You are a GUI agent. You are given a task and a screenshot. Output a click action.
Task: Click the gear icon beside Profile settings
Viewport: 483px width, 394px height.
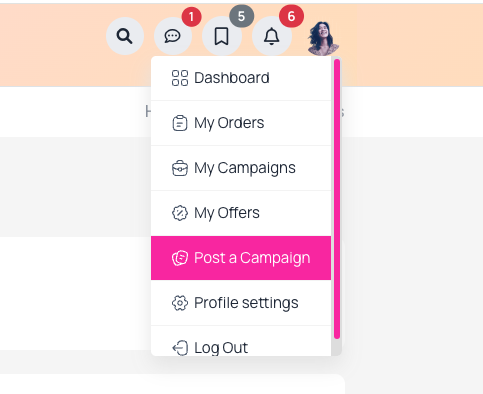[180, 303]
